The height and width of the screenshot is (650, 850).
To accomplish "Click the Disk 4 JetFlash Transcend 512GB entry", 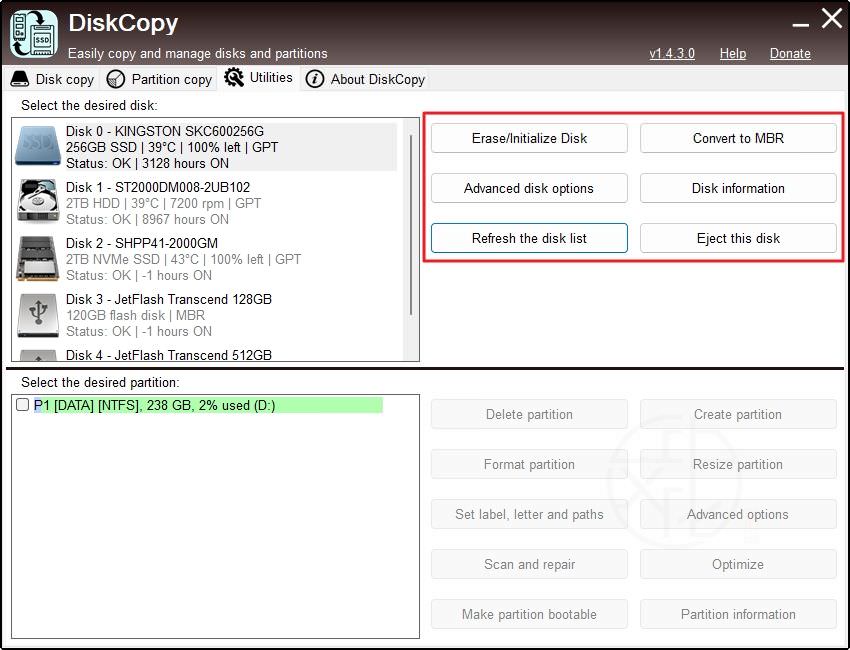I will [x=168, y=354].
